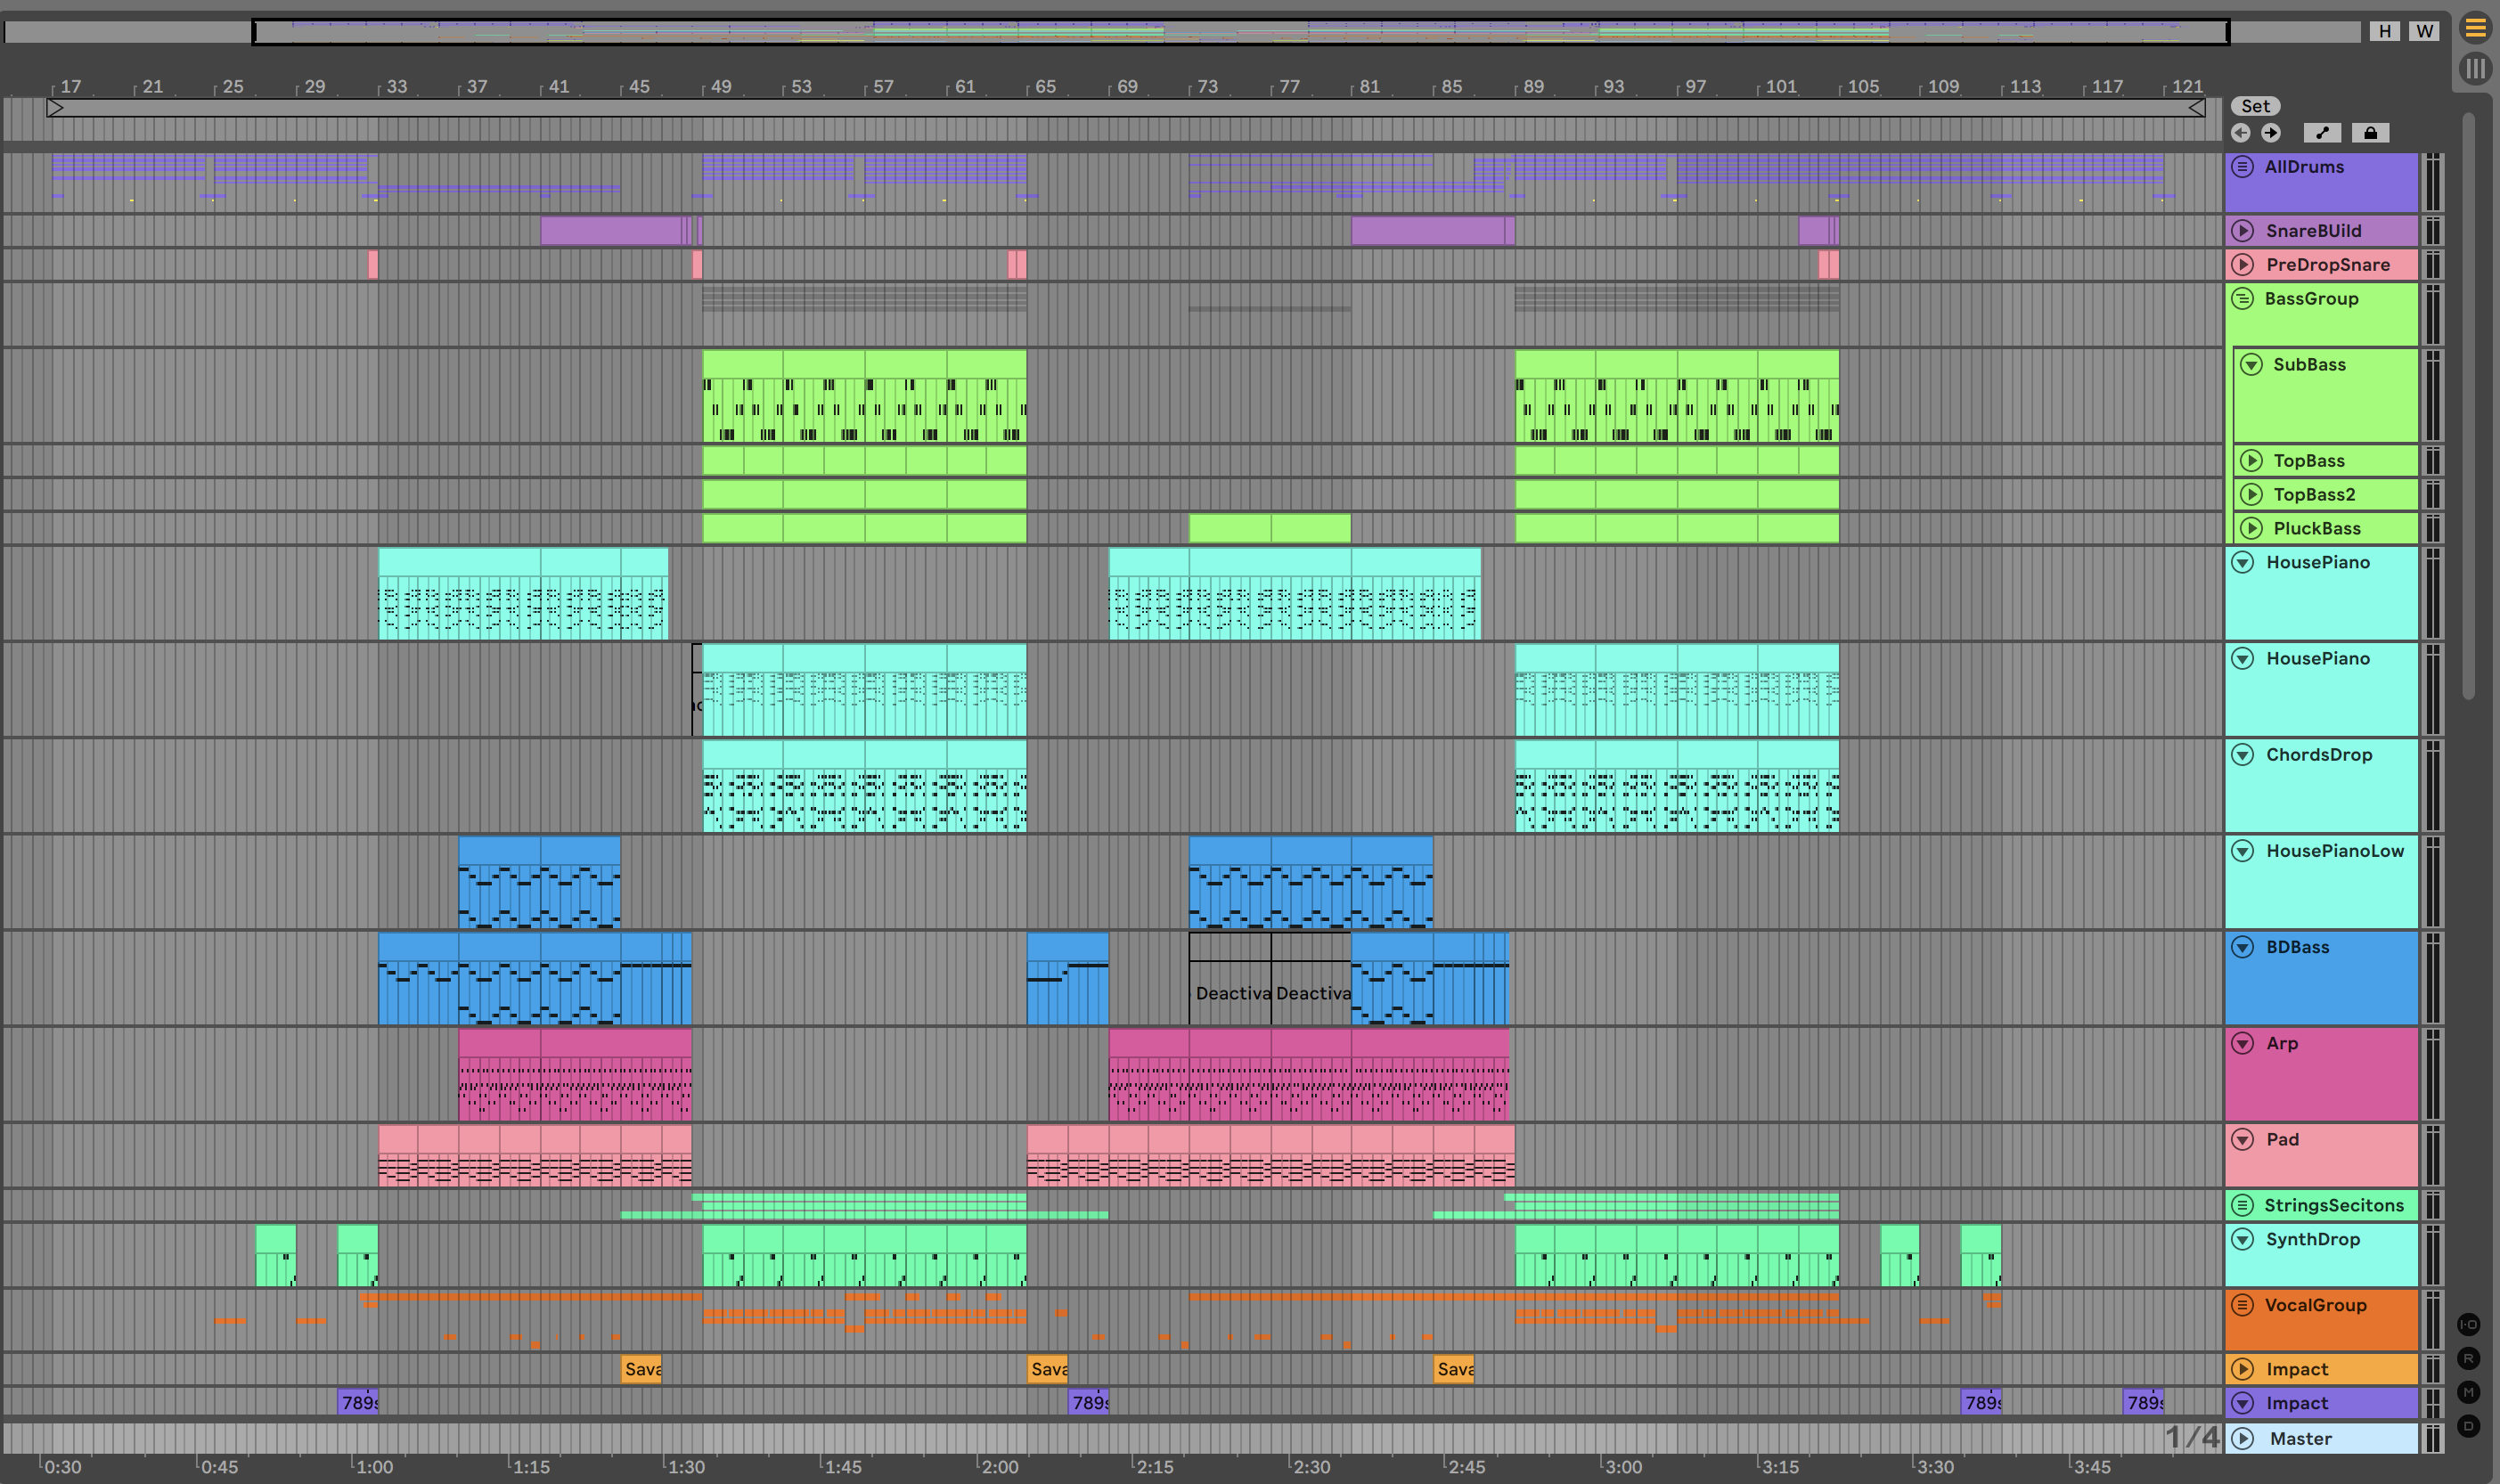The width and height of the screenshot is (2500, 1484).
Task: Collapse the SubBass track
Action: [x=2251, y=364]
